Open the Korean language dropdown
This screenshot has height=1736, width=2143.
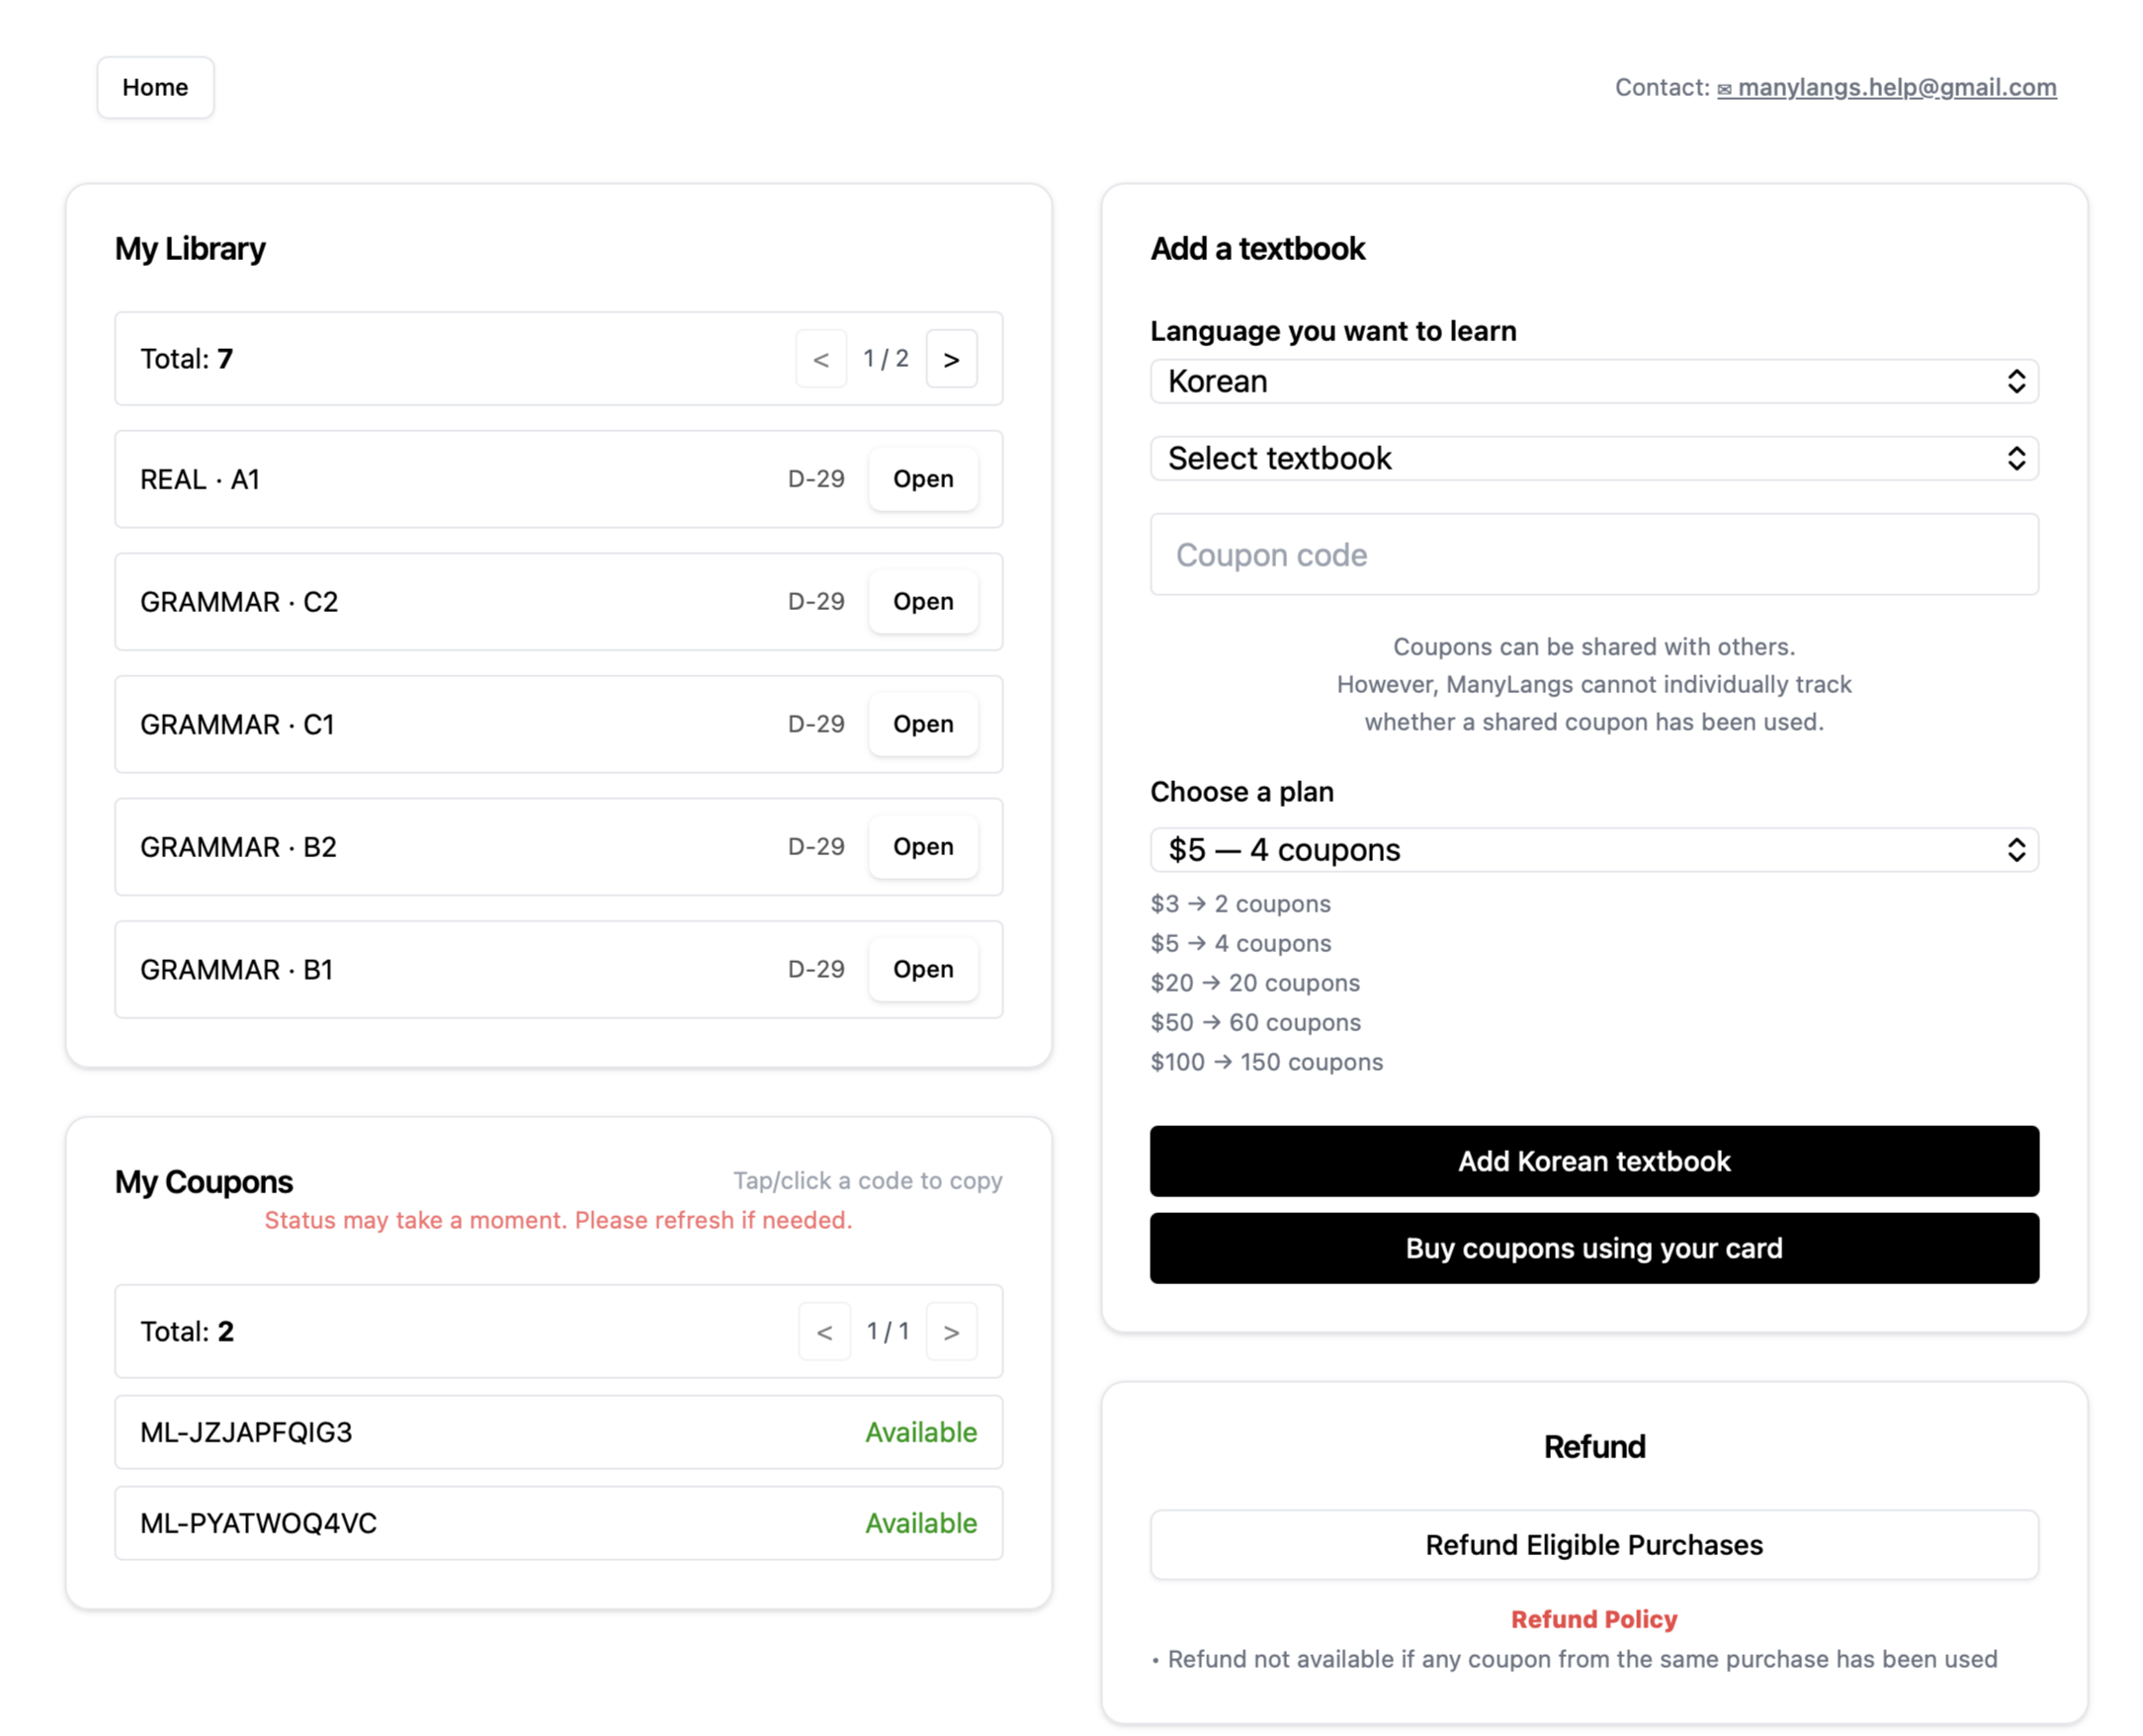(1593, 381)
